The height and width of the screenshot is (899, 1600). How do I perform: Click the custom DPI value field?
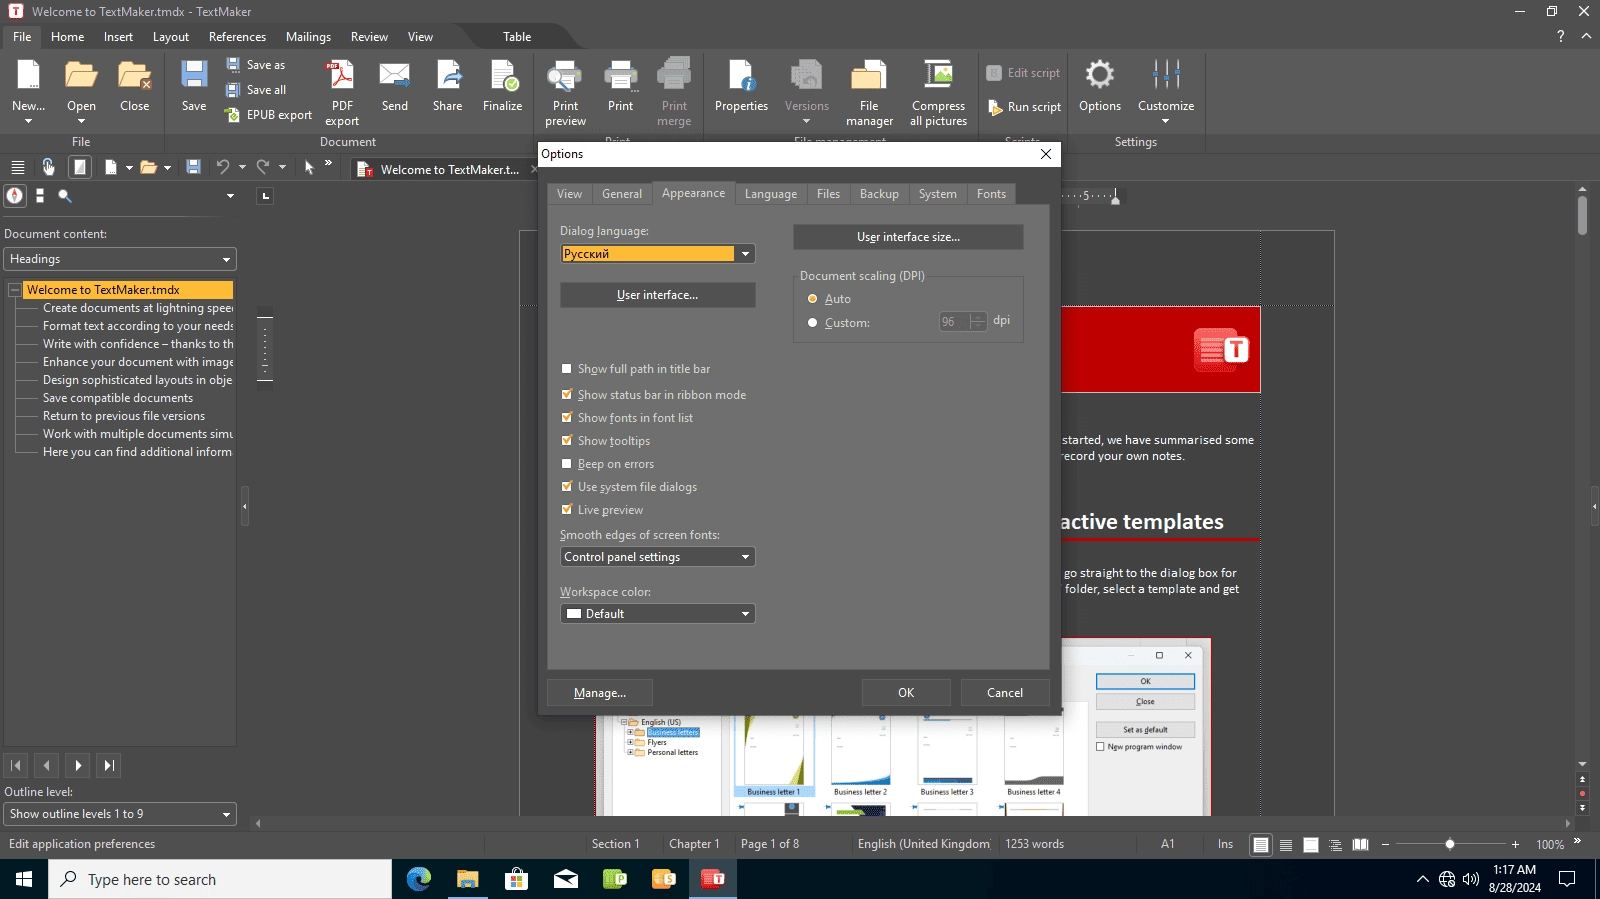click(x=953, y=322)
